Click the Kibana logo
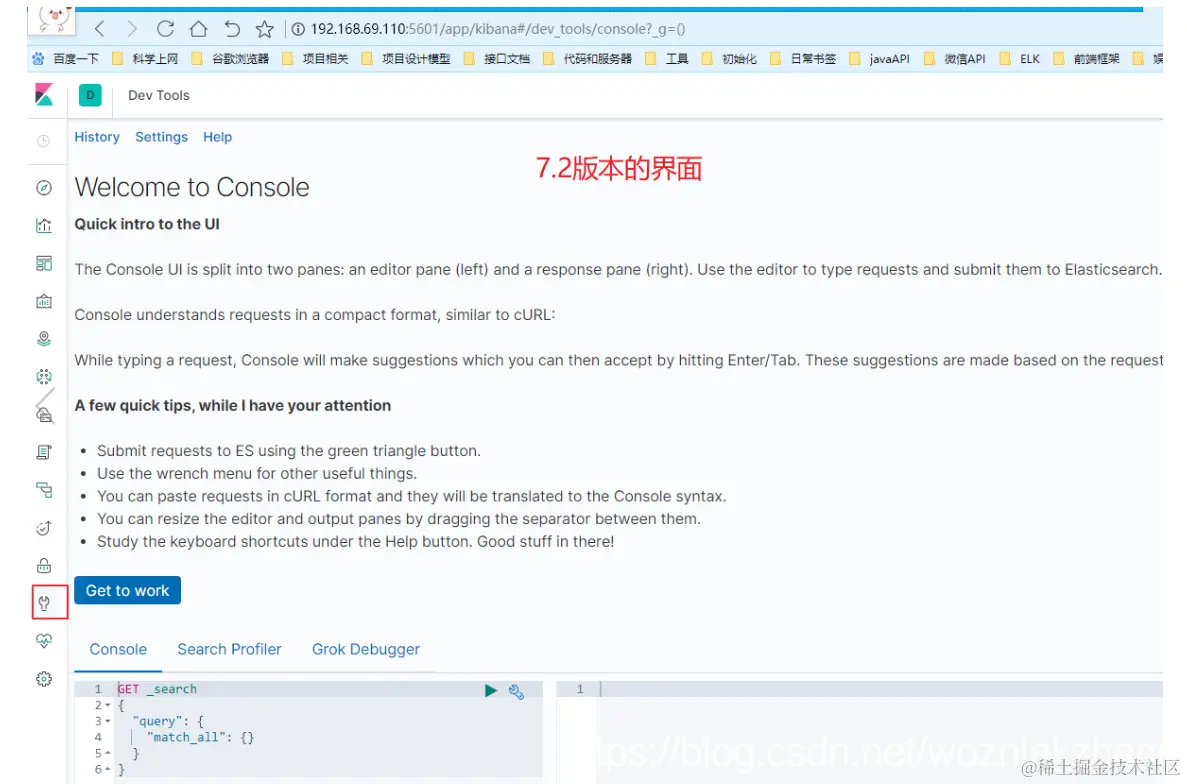The width and height of the screenshot is (1187, 784). (44, 95)
